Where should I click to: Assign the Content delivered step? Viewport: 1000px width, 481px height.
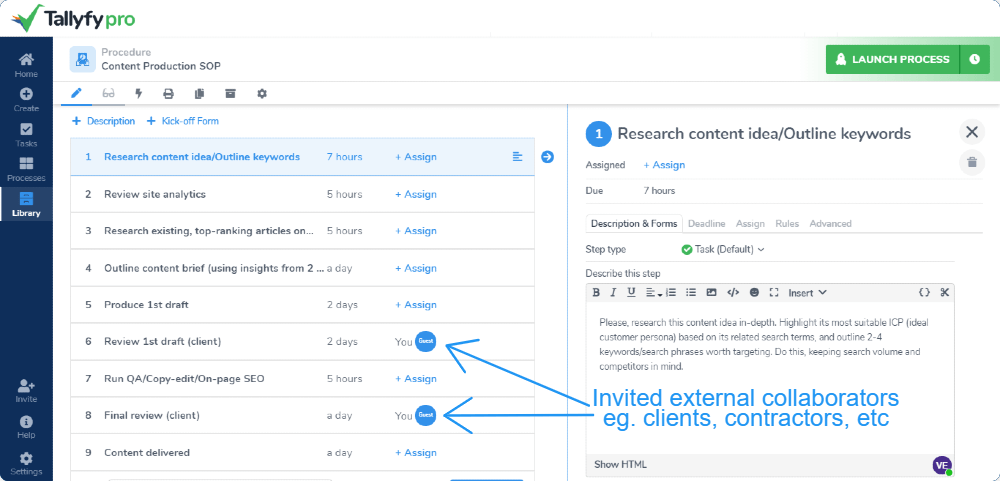click(x=416, y=453)
